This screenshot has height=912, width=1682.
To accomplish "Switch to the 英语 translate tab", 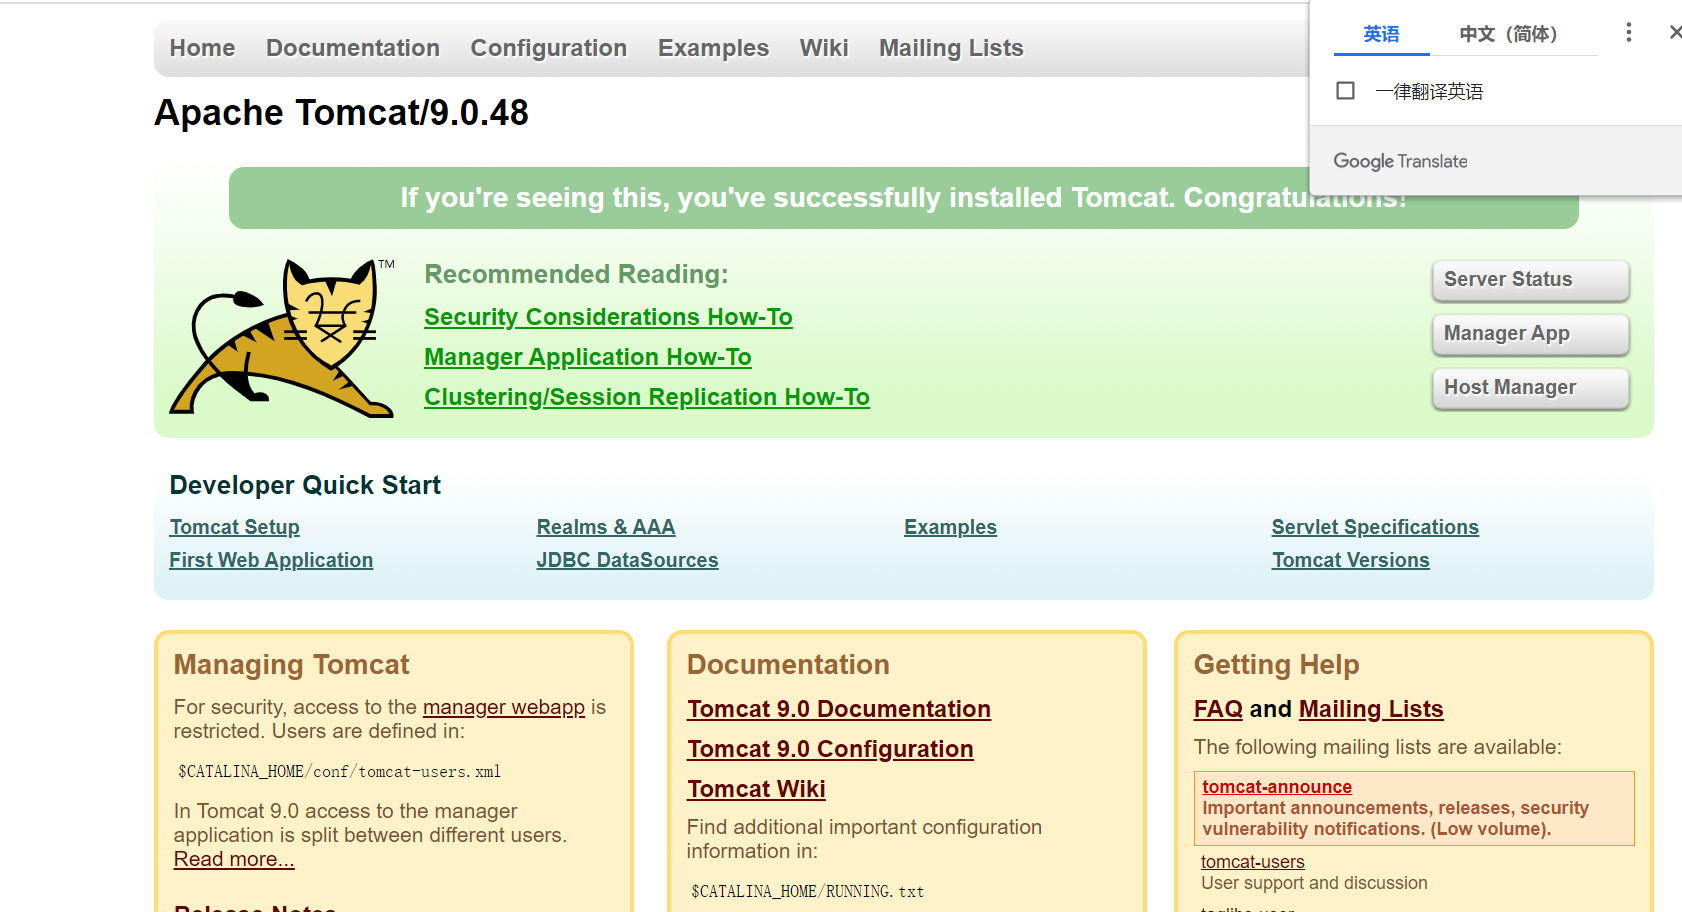I will (1381, 34).
